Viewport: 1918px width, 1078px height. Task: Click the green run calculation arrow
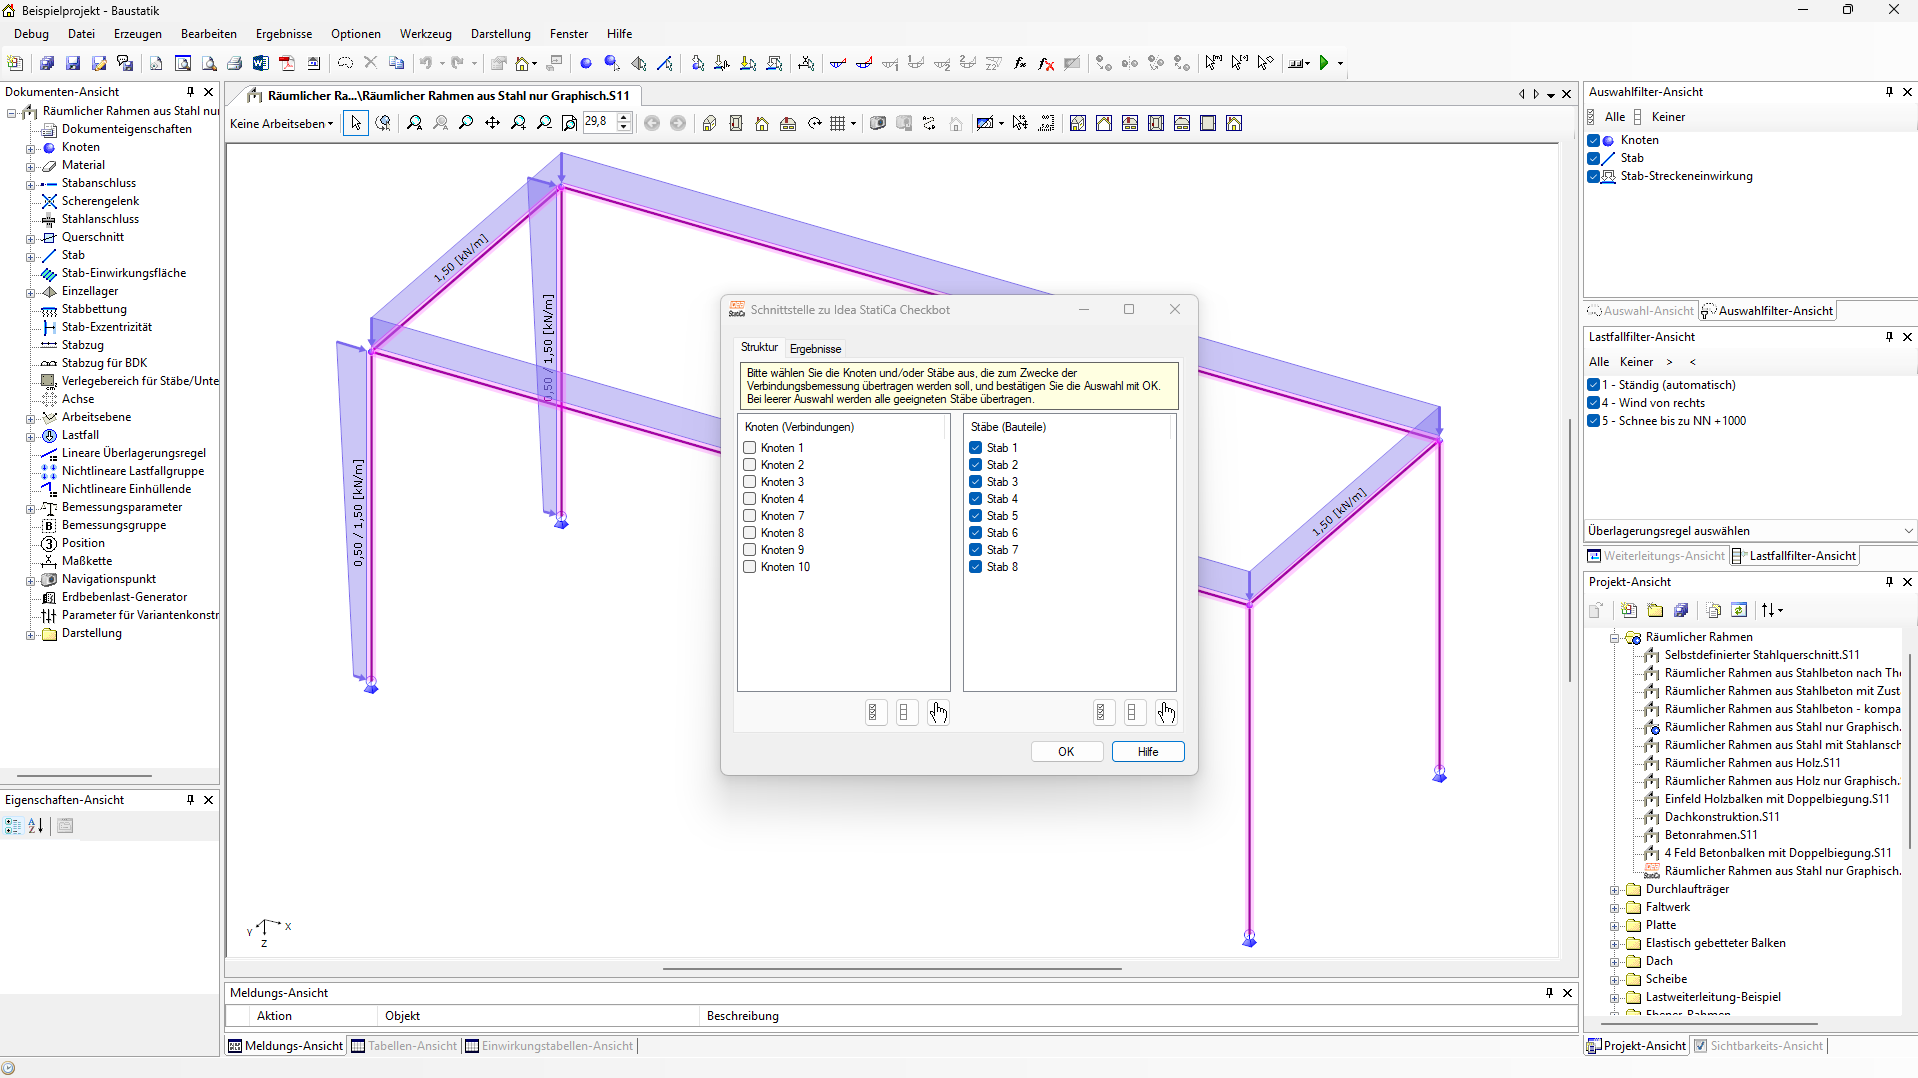point(1324,63)
